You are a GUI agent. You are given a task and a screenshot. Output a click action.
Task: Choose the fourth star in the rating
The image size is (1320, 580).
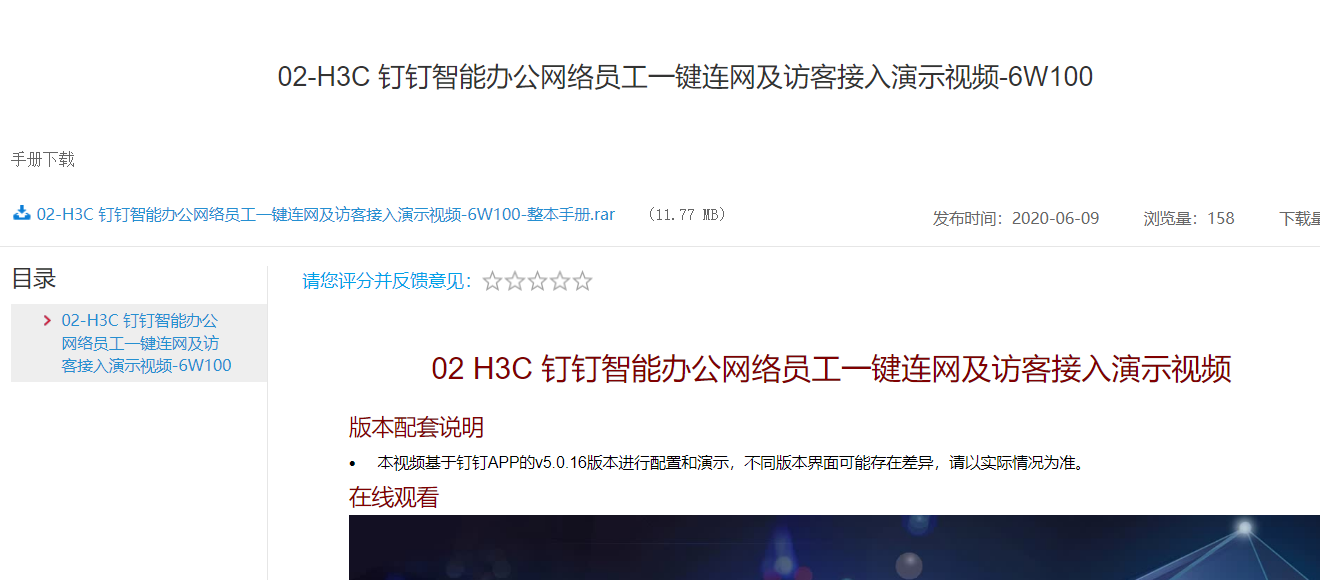[560, 282]
